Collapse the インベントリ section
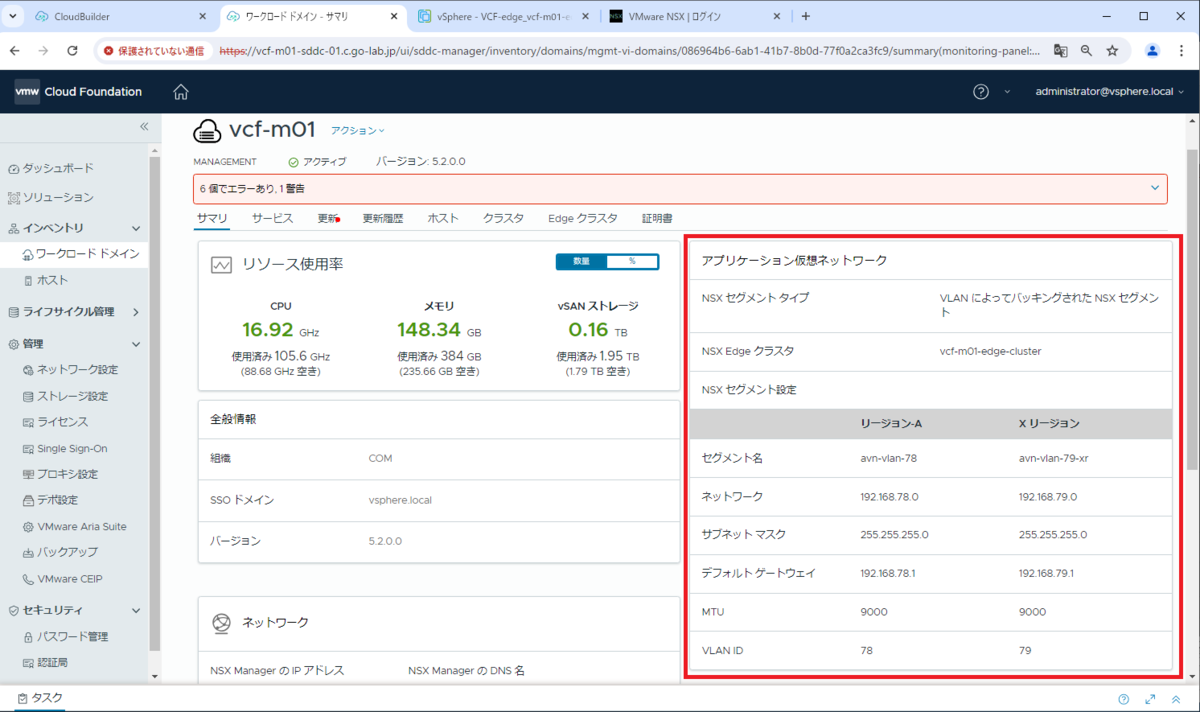The image size is (1200, 712). point(137,228)
